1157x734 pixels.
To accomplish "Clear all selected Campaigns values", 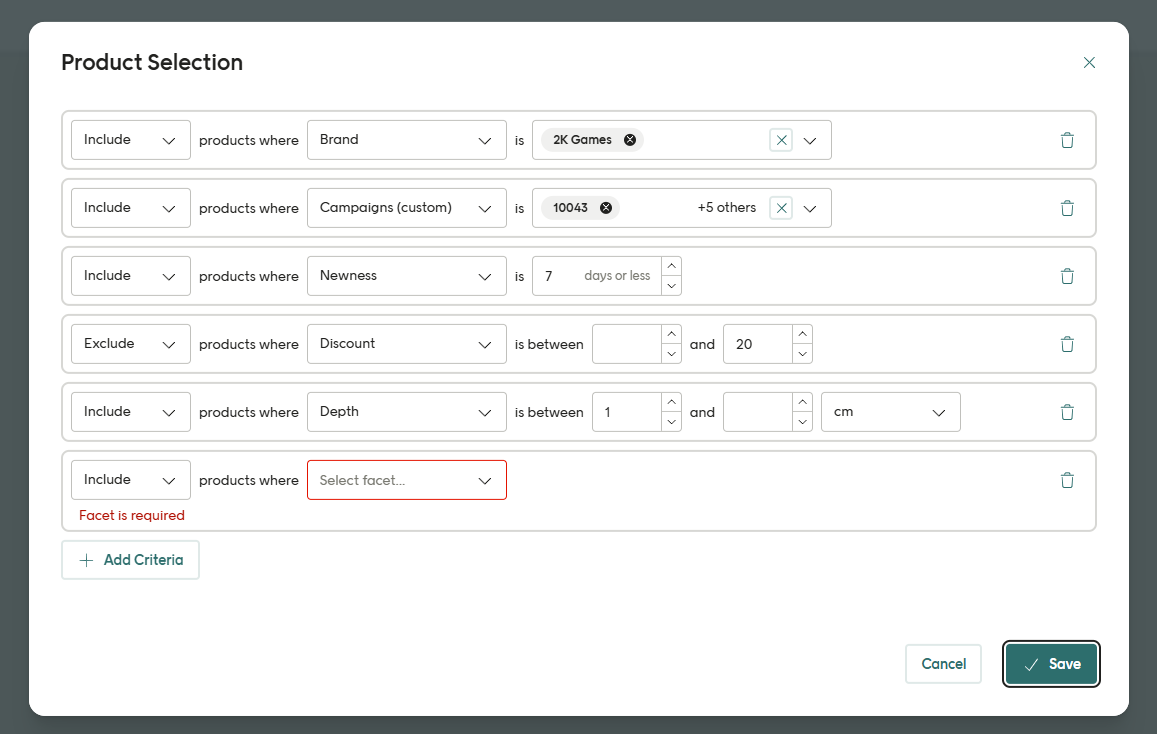I will [782, 208].
